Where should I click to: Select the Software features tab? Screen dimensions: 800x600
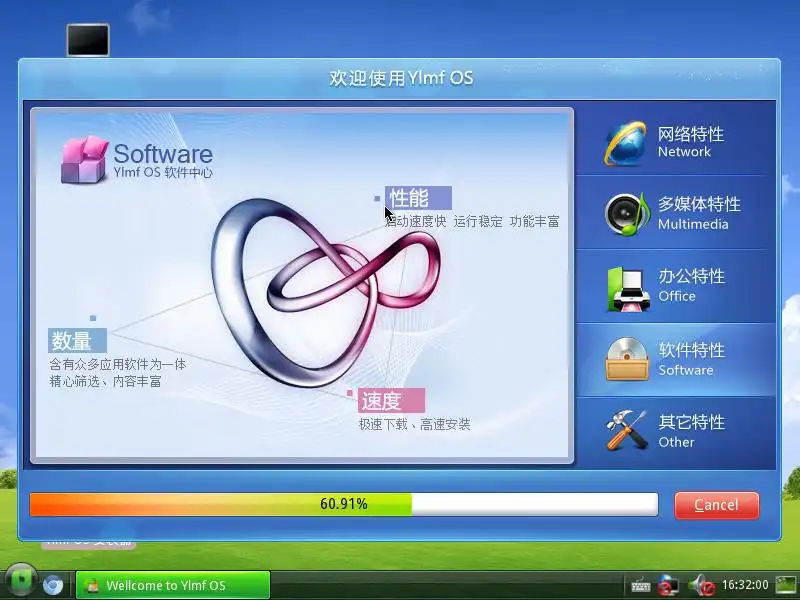[x=676, y=360]
